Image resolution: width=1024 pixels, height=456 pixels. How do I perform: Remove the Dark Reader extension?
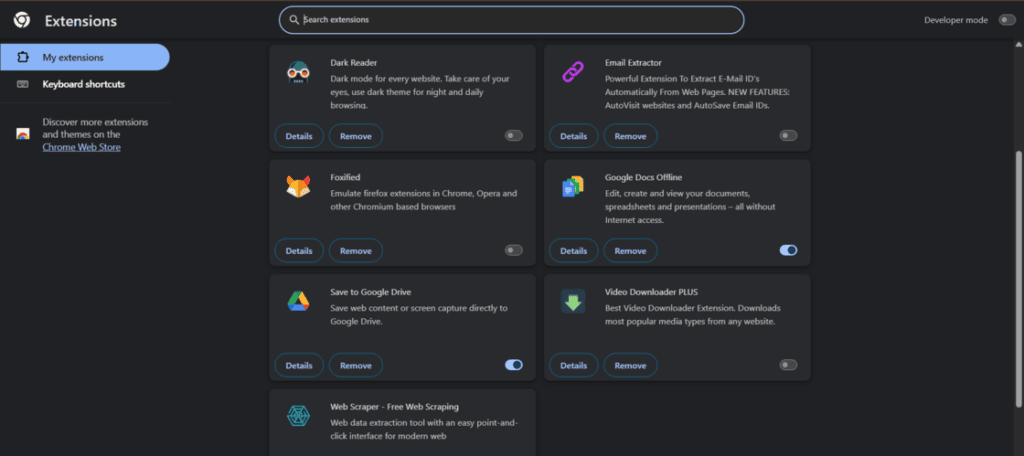[x=356, y=136]
